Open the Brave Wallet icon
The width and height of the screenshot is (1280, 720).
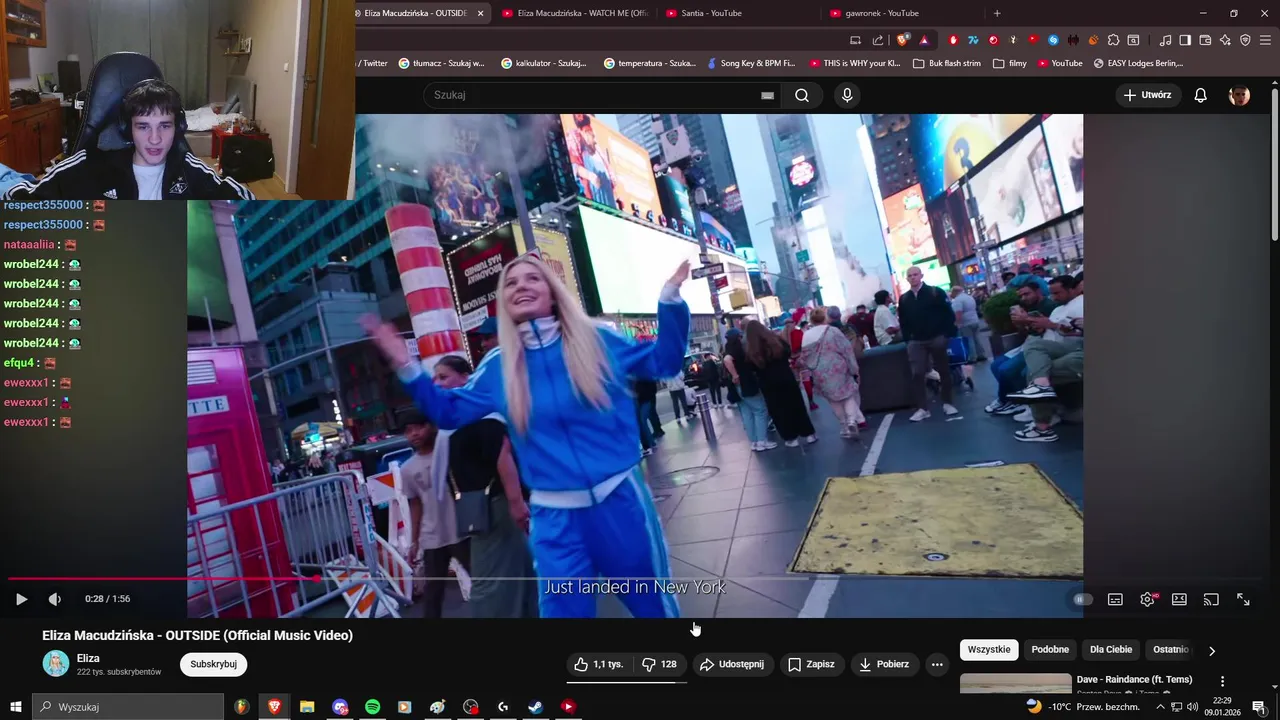(x=1205, y=40)
